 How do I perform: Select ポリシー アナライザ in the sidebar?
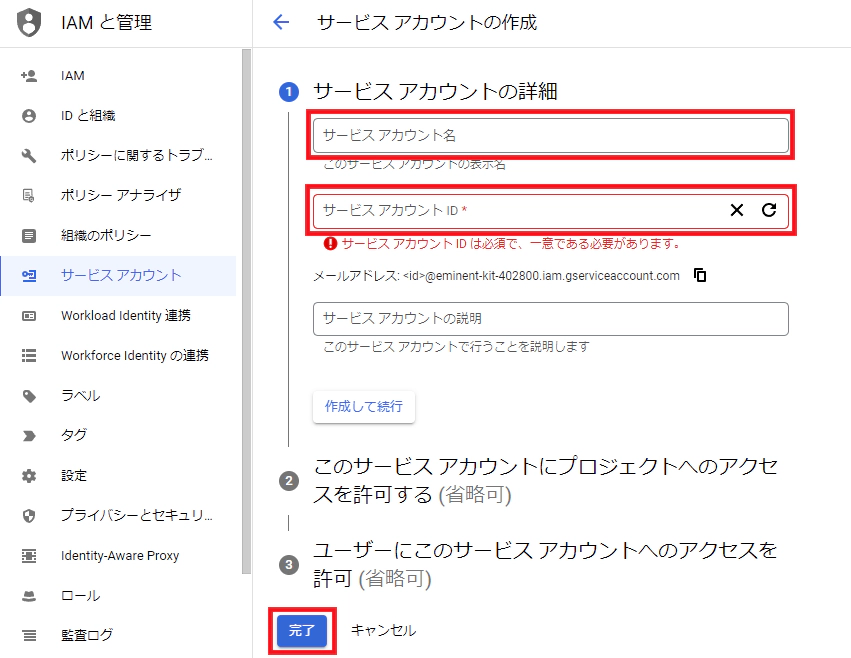click(x=118, y=195)
